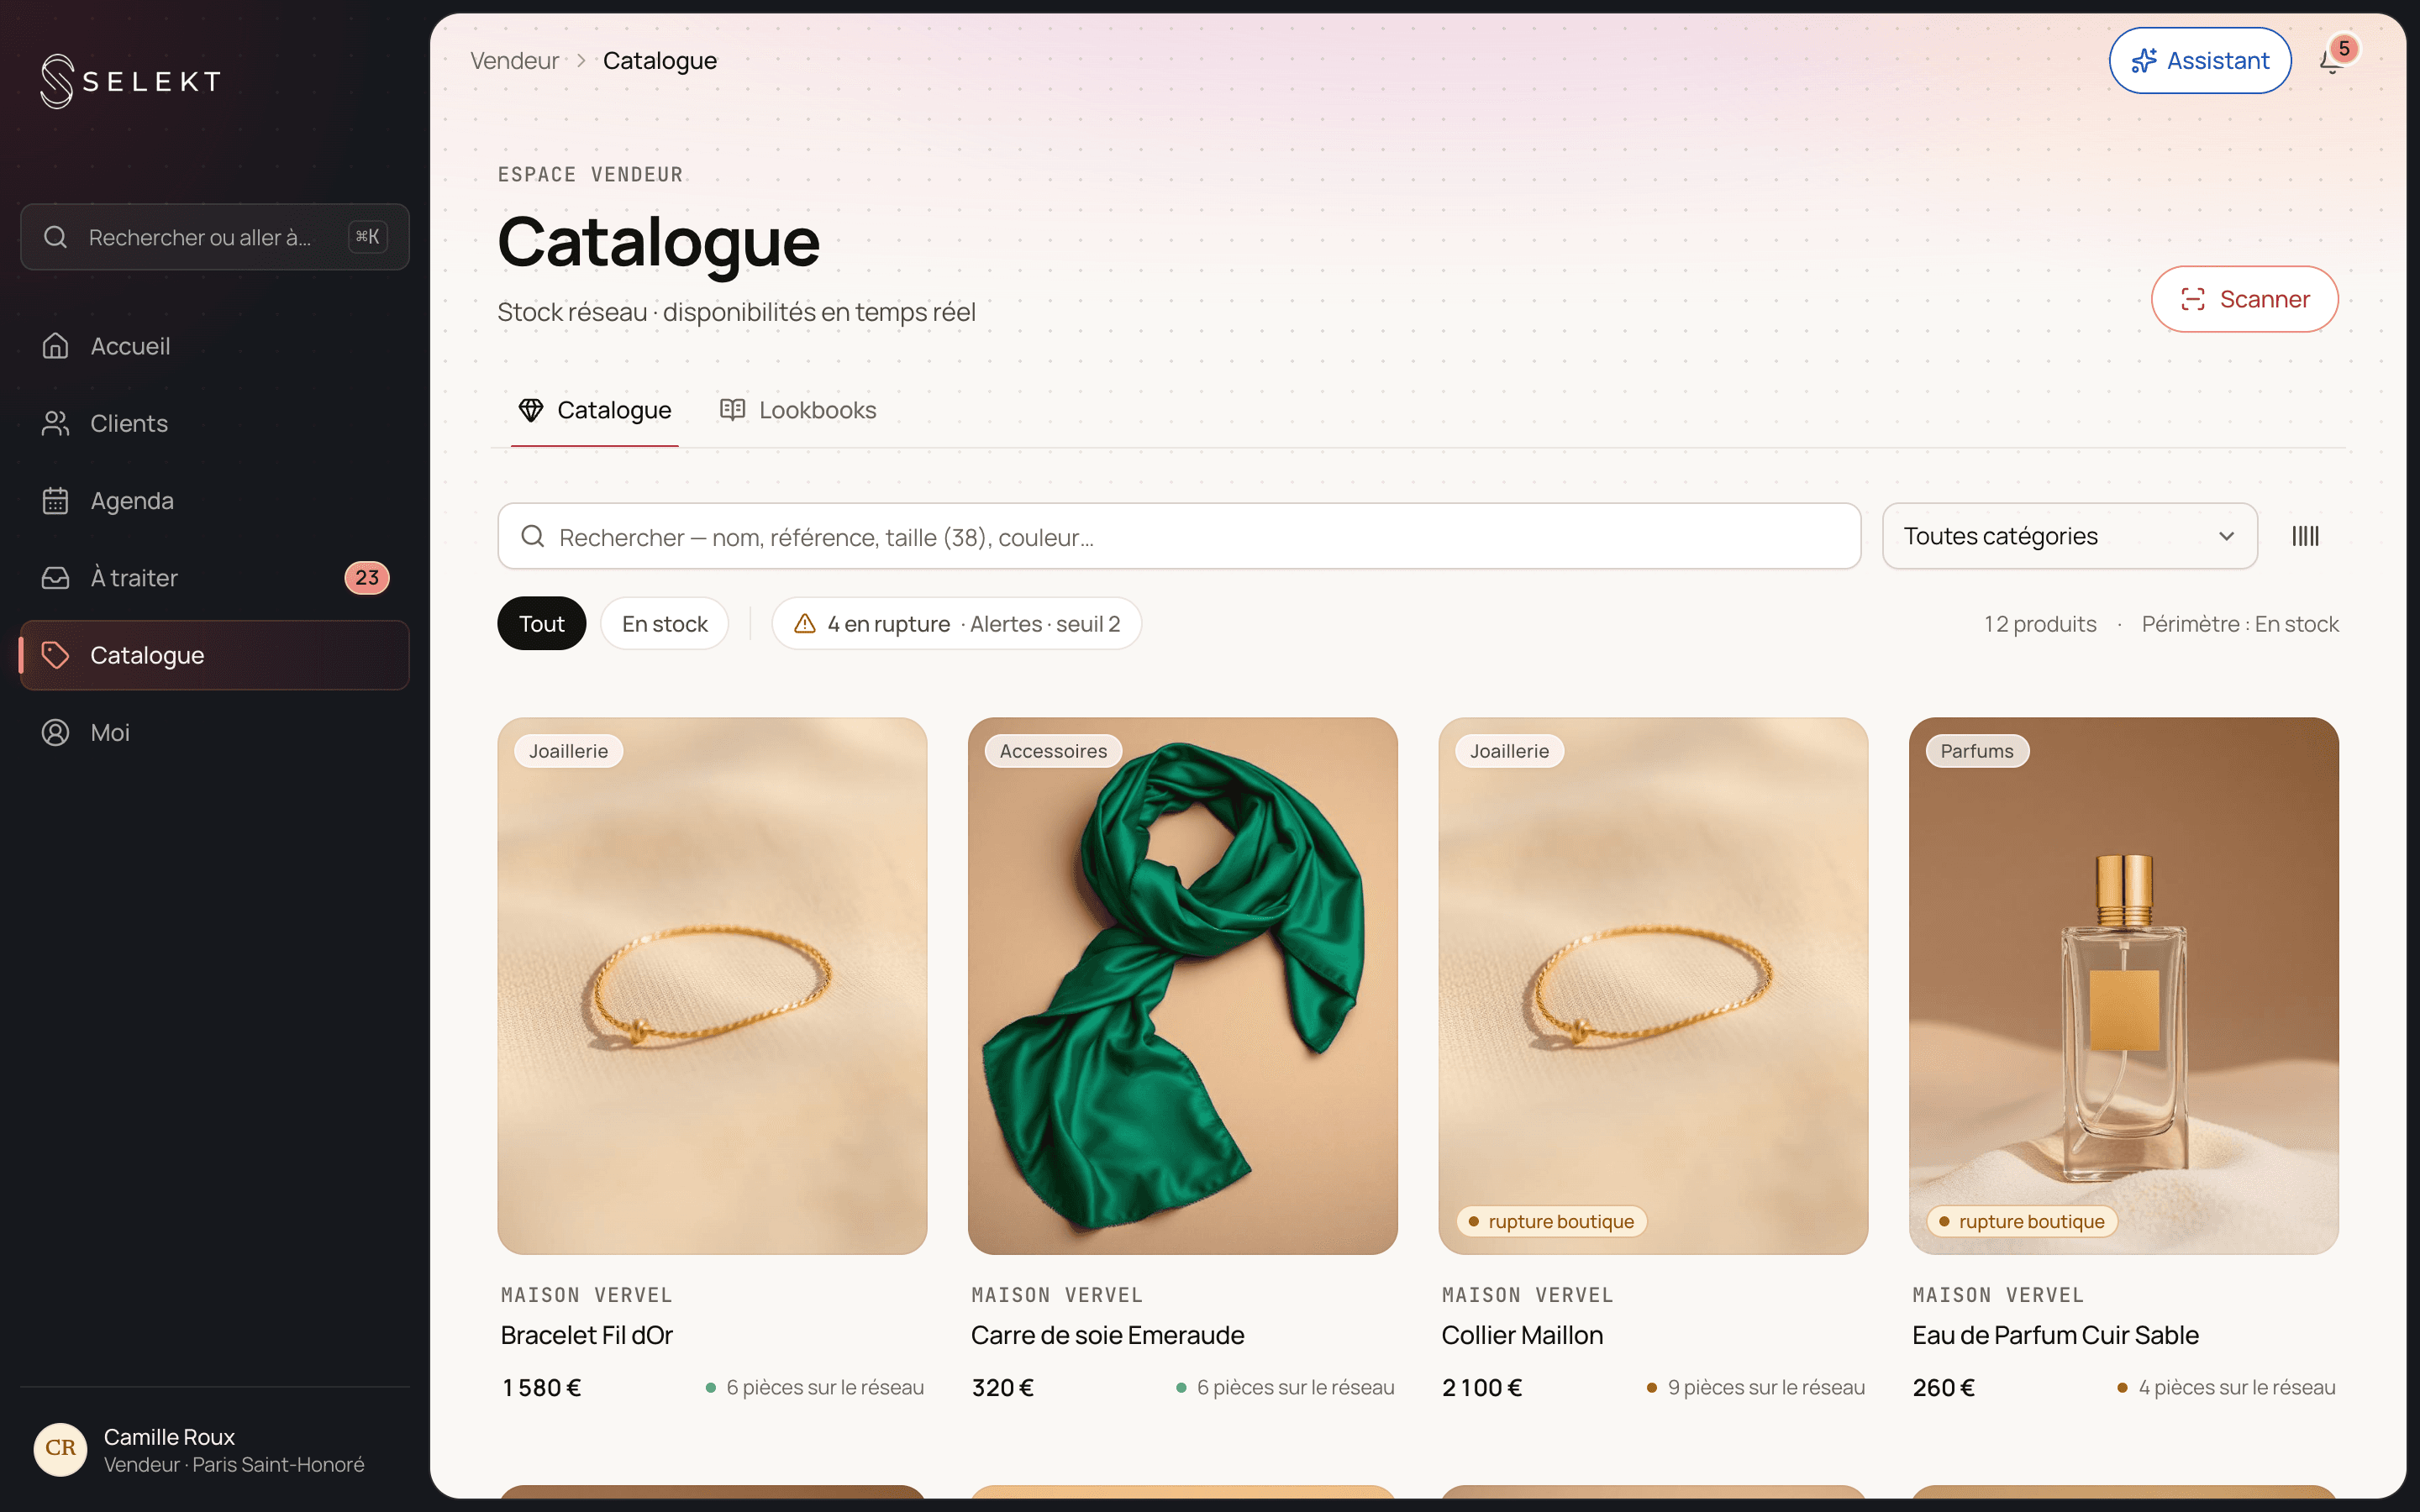The height and width of the screenshot is (1512, 2420).
Task: Click the CR user avatar
Action: tap(60, 1448)
